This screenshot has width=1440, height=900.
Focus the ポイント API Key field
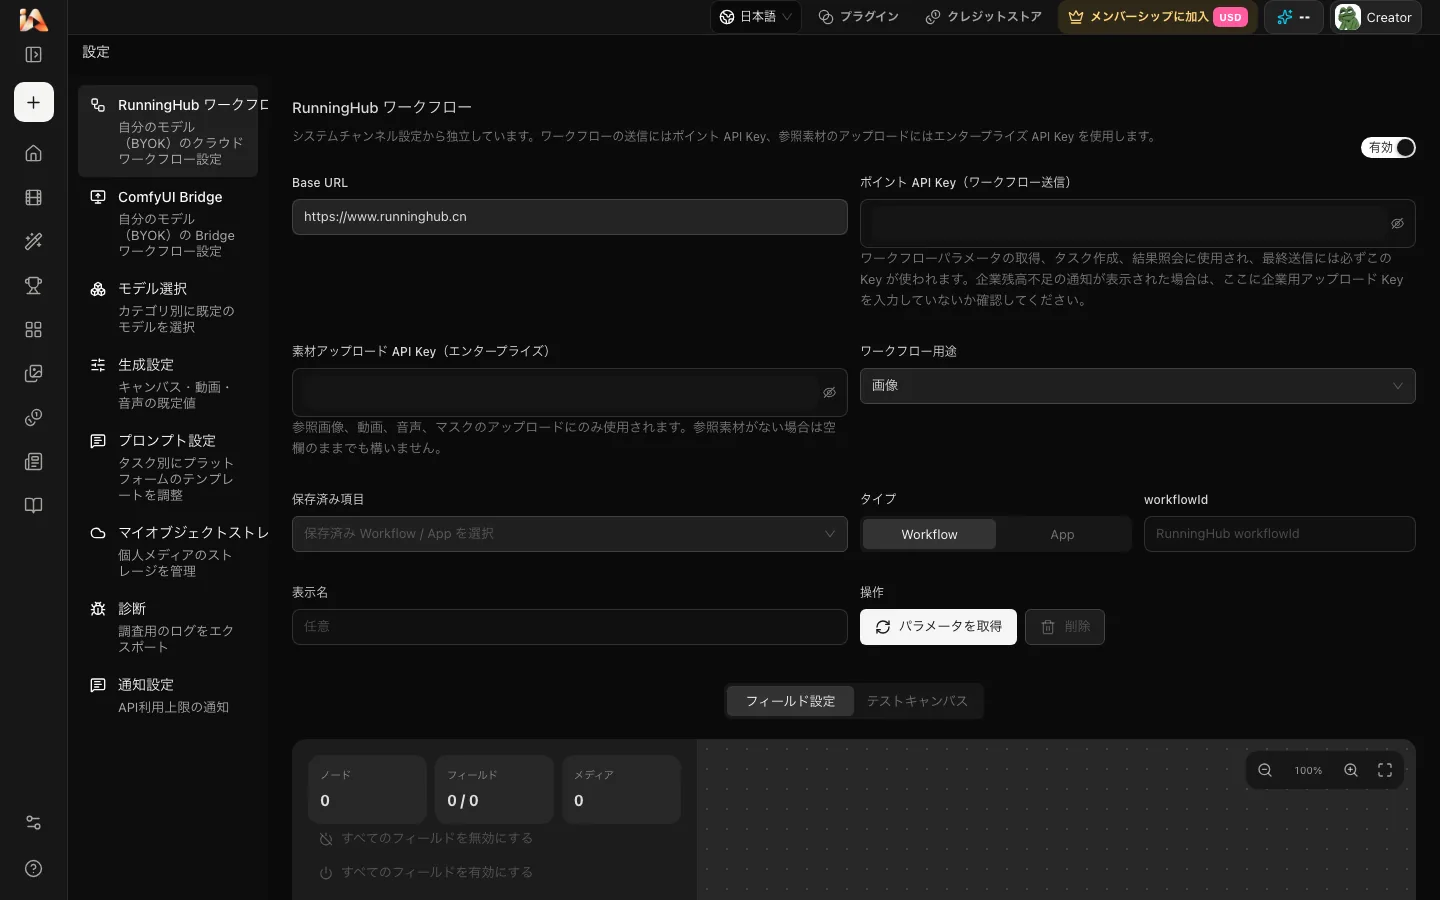(1137, 224)
